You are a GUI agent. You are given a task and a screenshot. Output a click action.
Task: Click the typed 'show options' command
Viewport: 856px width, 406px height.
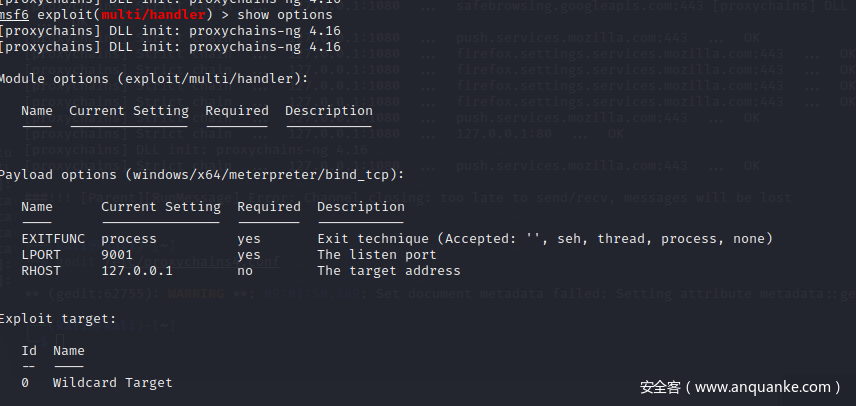point(286,16)
